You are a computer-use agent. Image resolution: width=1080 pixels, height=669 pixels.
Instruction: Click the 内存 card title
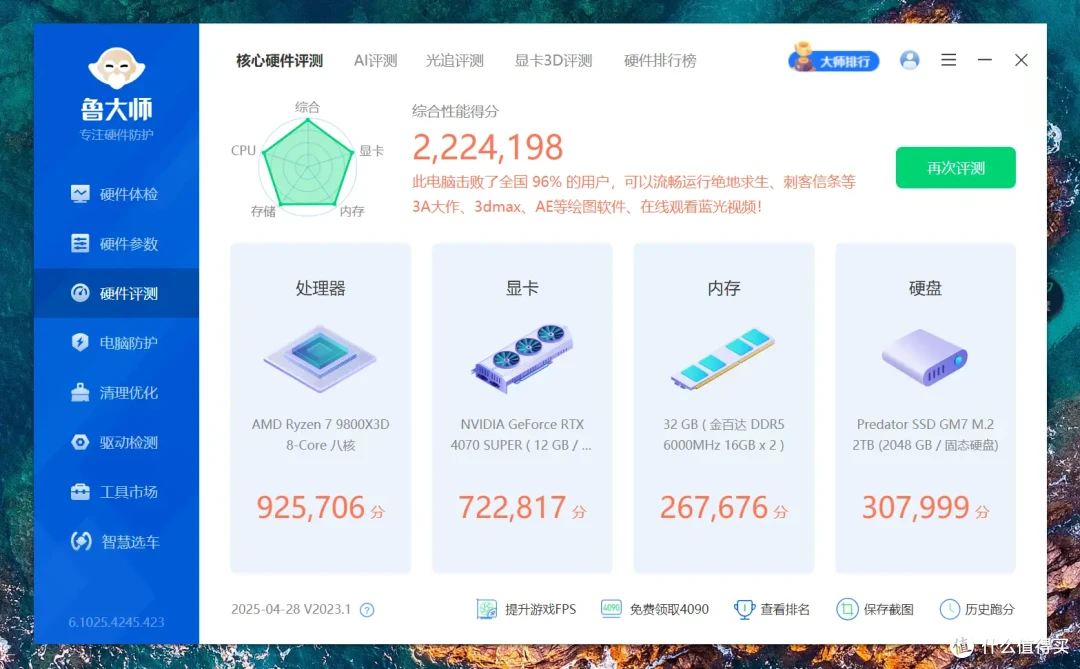723,288
